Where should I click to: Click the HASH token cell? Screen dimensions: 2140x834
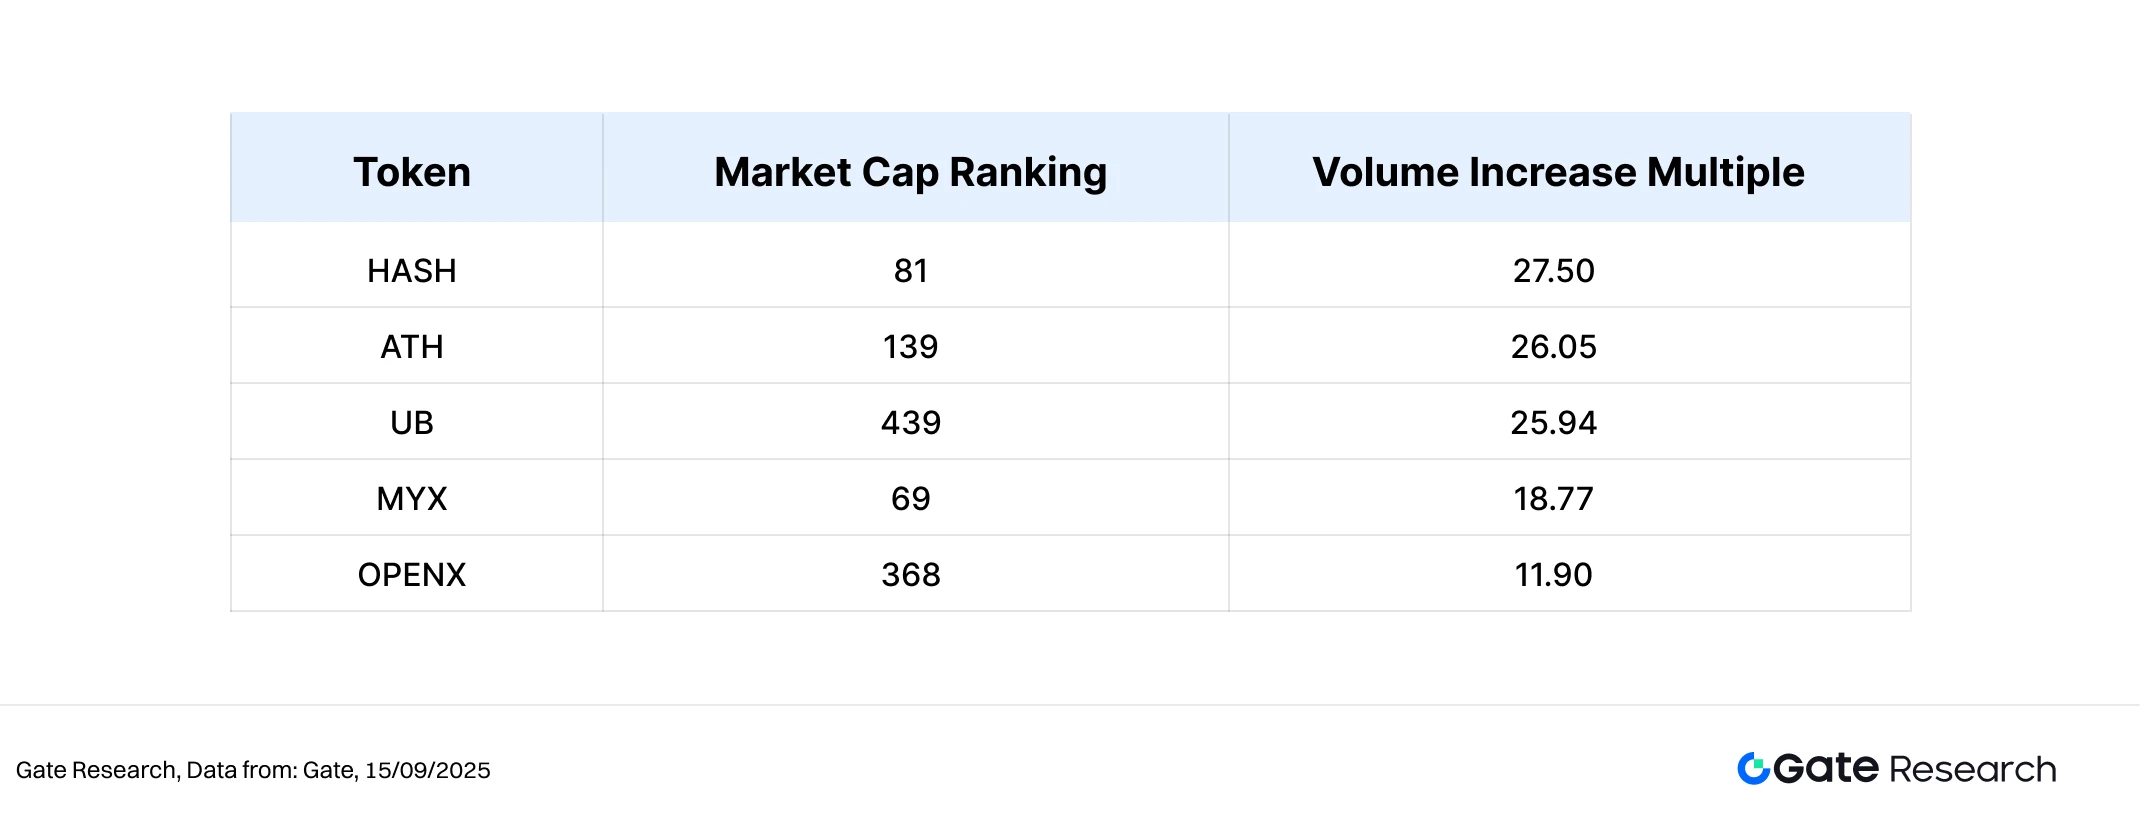click(412, 271)
